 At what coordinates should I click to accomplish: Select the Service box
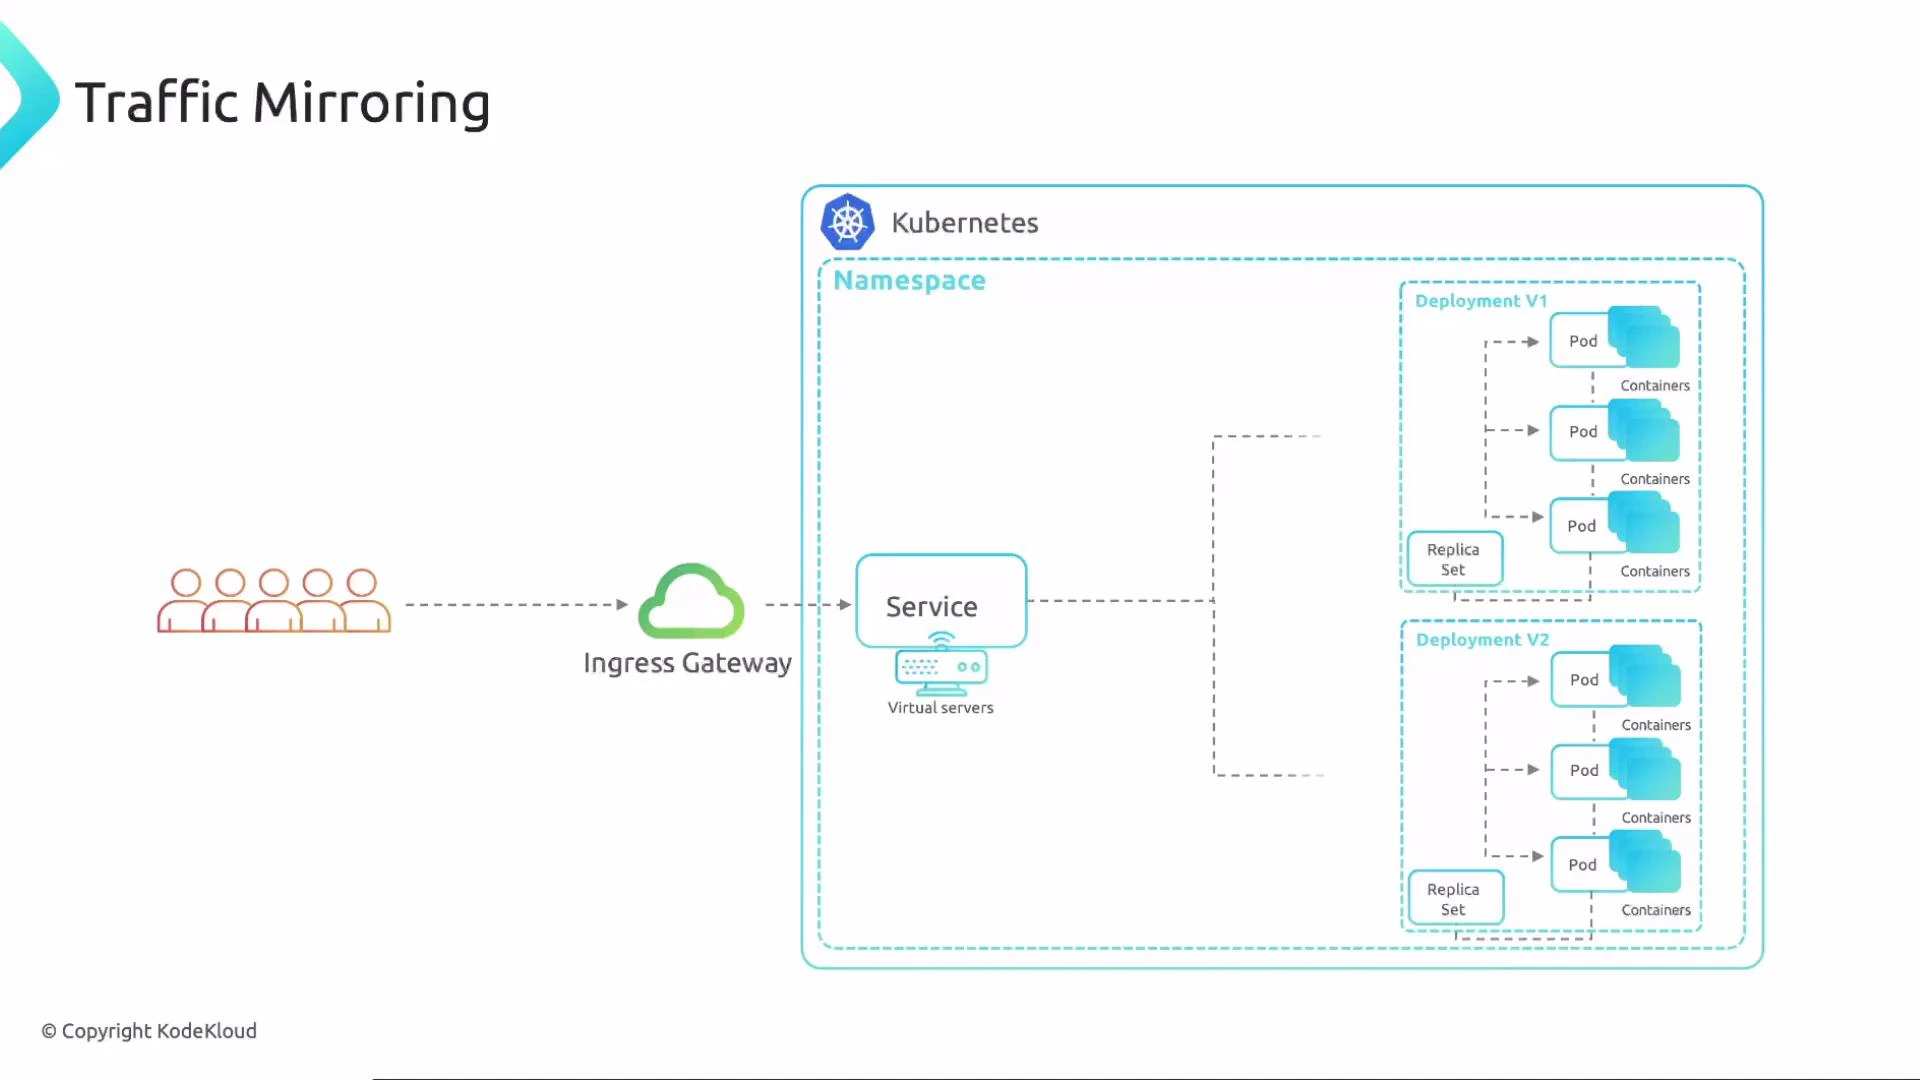coord(941,601)
